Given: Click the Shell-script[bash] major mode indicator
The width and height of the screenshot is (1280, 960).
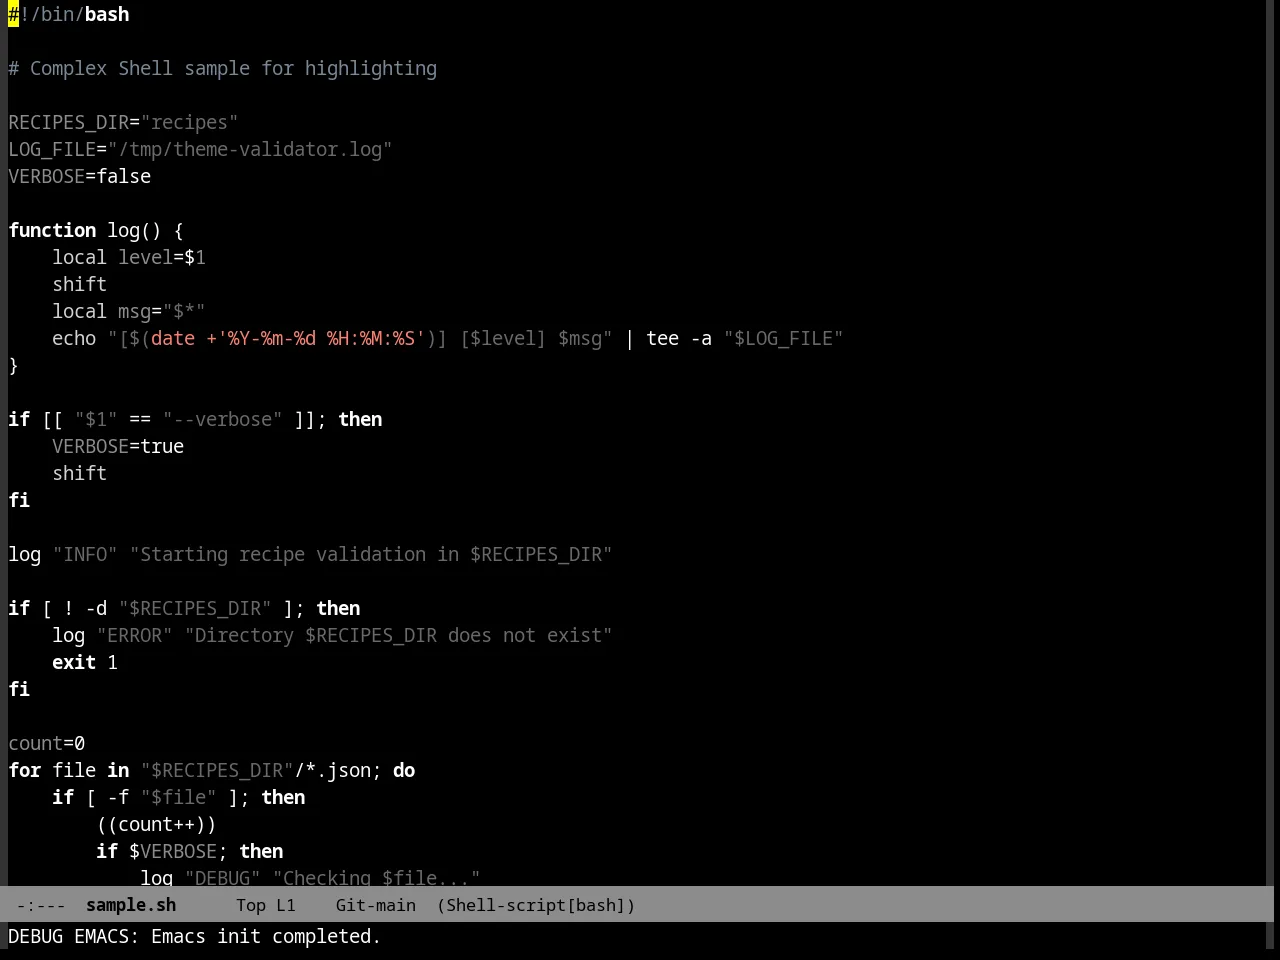Looking at the screenshot, I should point(536,905).
